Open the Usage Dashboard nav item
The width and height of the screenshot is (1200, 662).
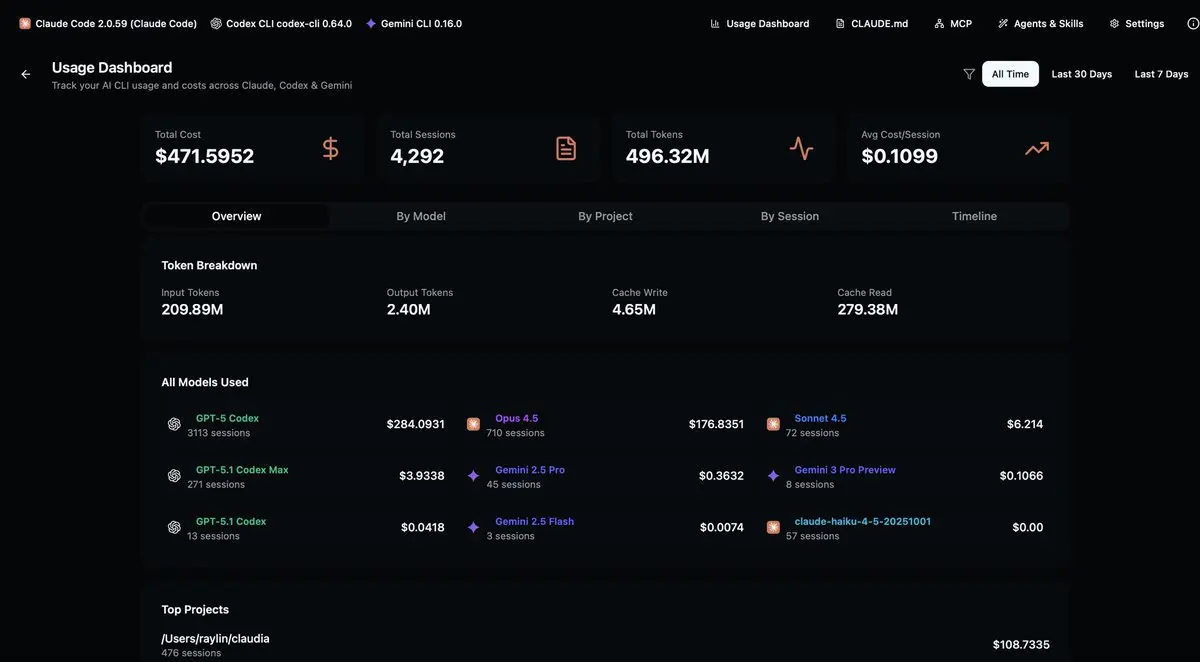(760, 23)
